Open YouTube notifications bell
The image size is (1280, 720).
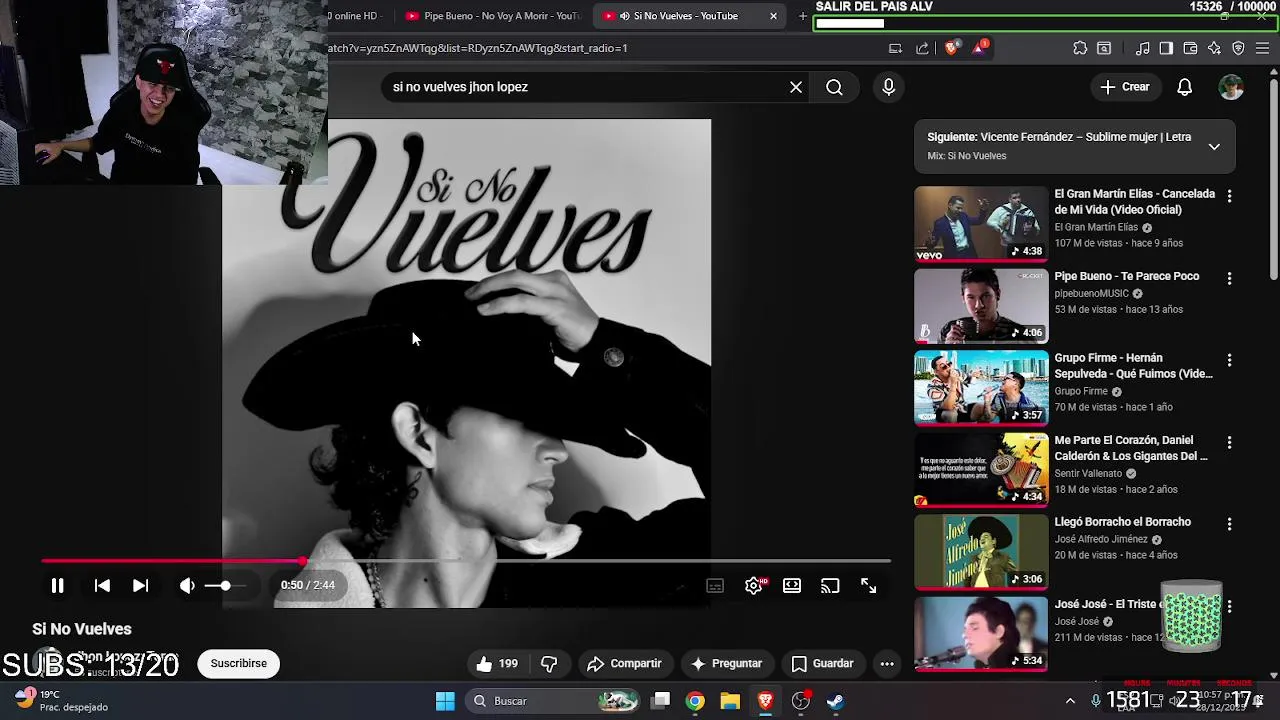coord(1184,87)
